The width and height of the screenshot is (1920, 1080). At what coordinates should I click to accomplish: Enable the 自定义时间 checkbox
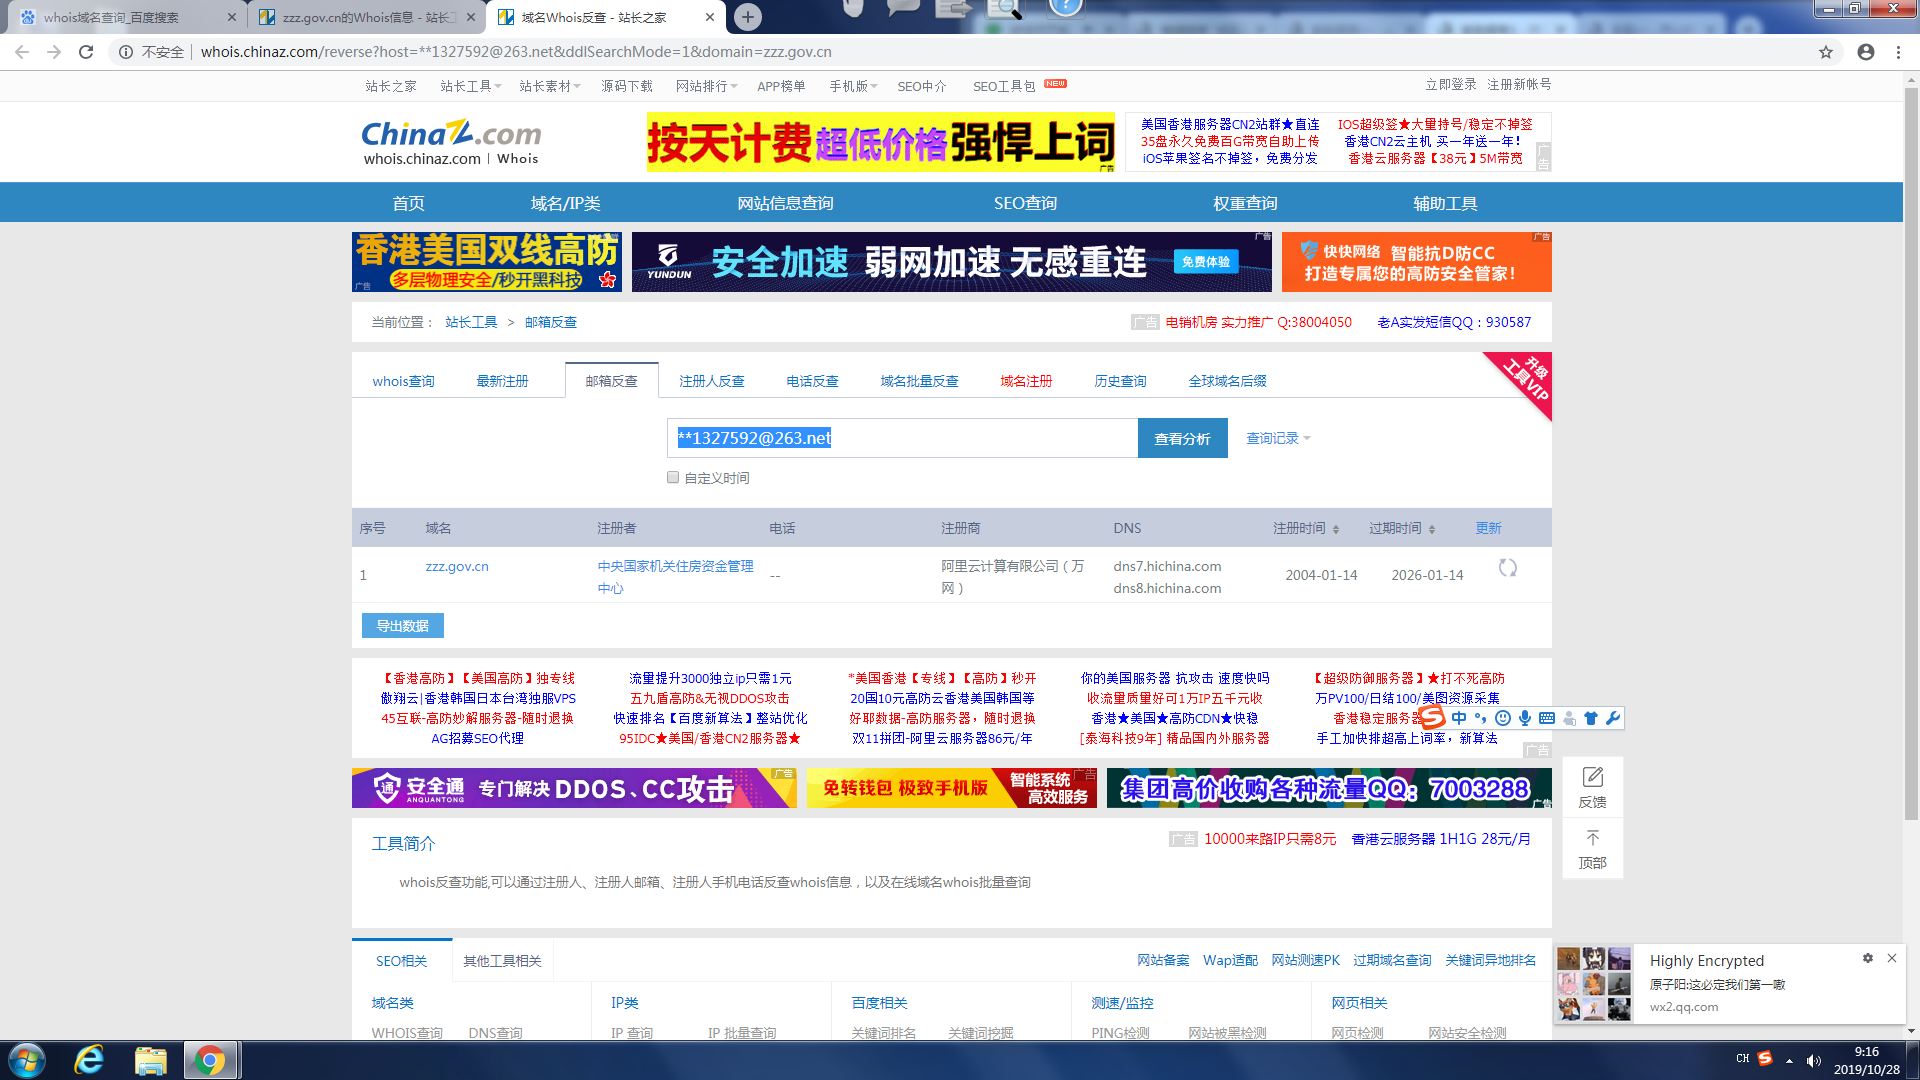673,478
